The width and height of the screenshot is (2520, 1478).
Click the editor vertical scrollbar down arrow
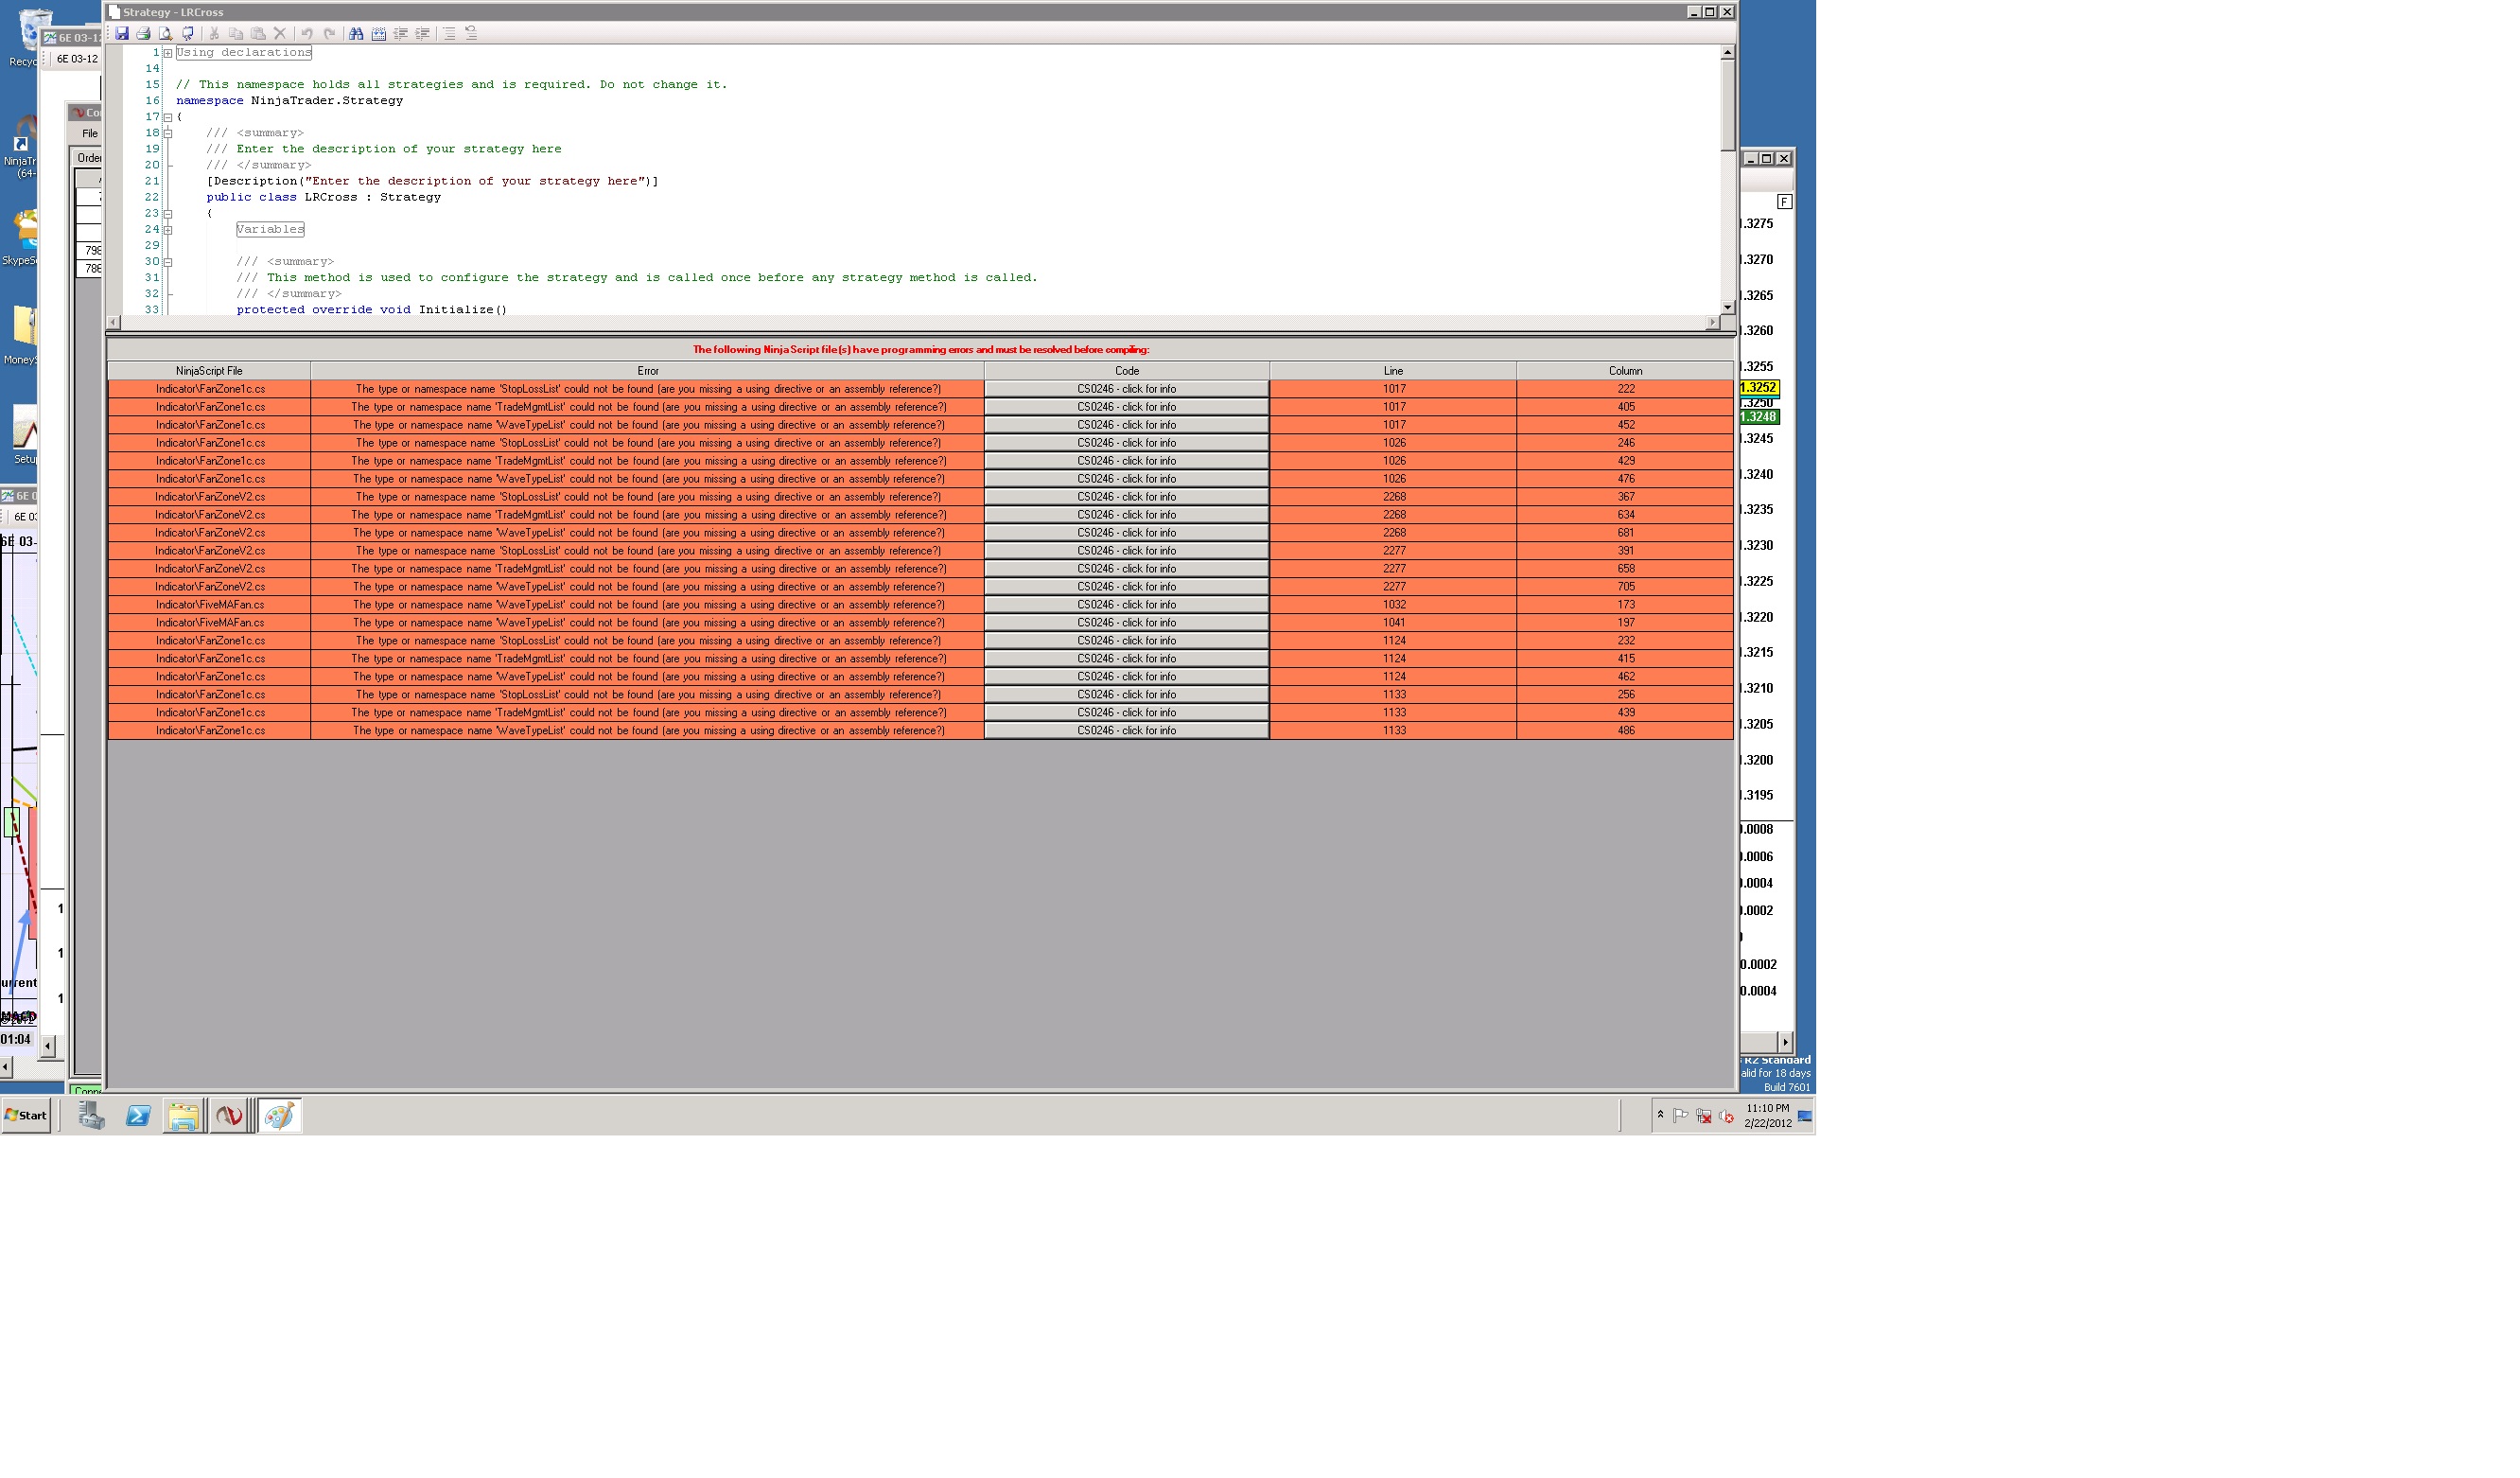tap(1727, 307)
